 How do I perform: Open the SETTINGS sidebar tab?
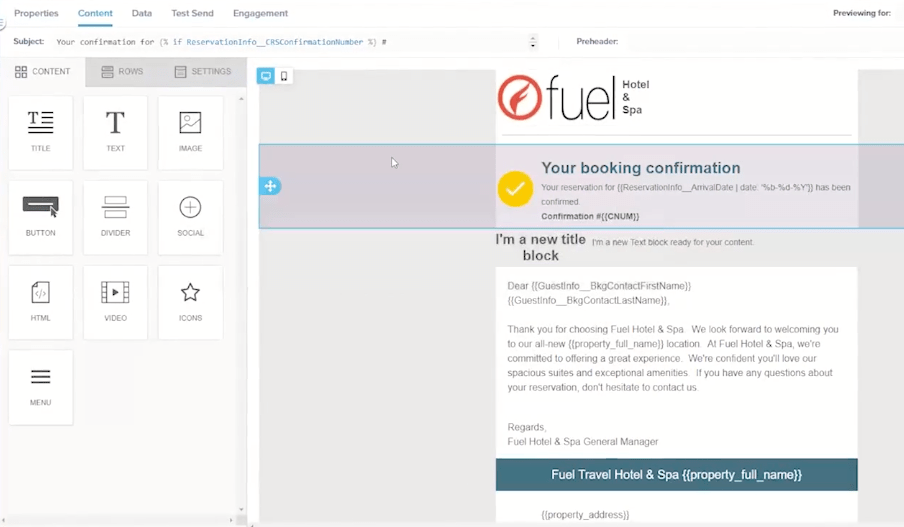click(203, 71)
